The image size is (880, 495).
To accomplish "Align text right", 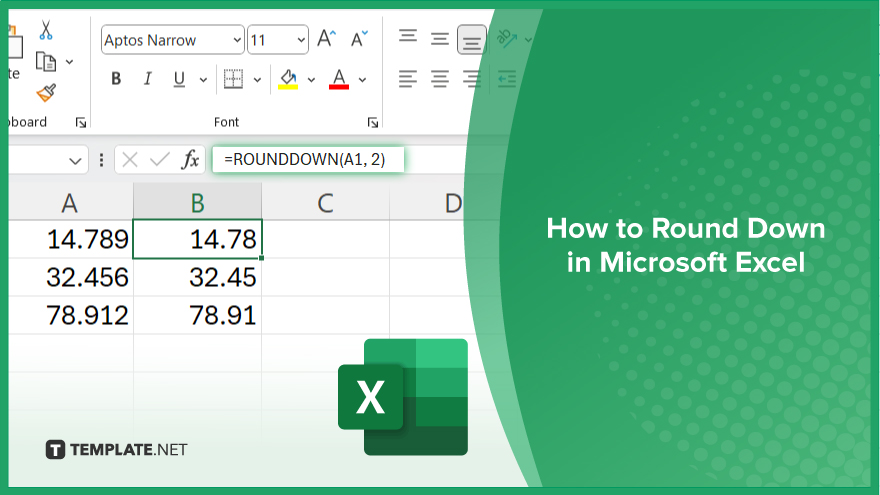I will (x=472, y=79).
